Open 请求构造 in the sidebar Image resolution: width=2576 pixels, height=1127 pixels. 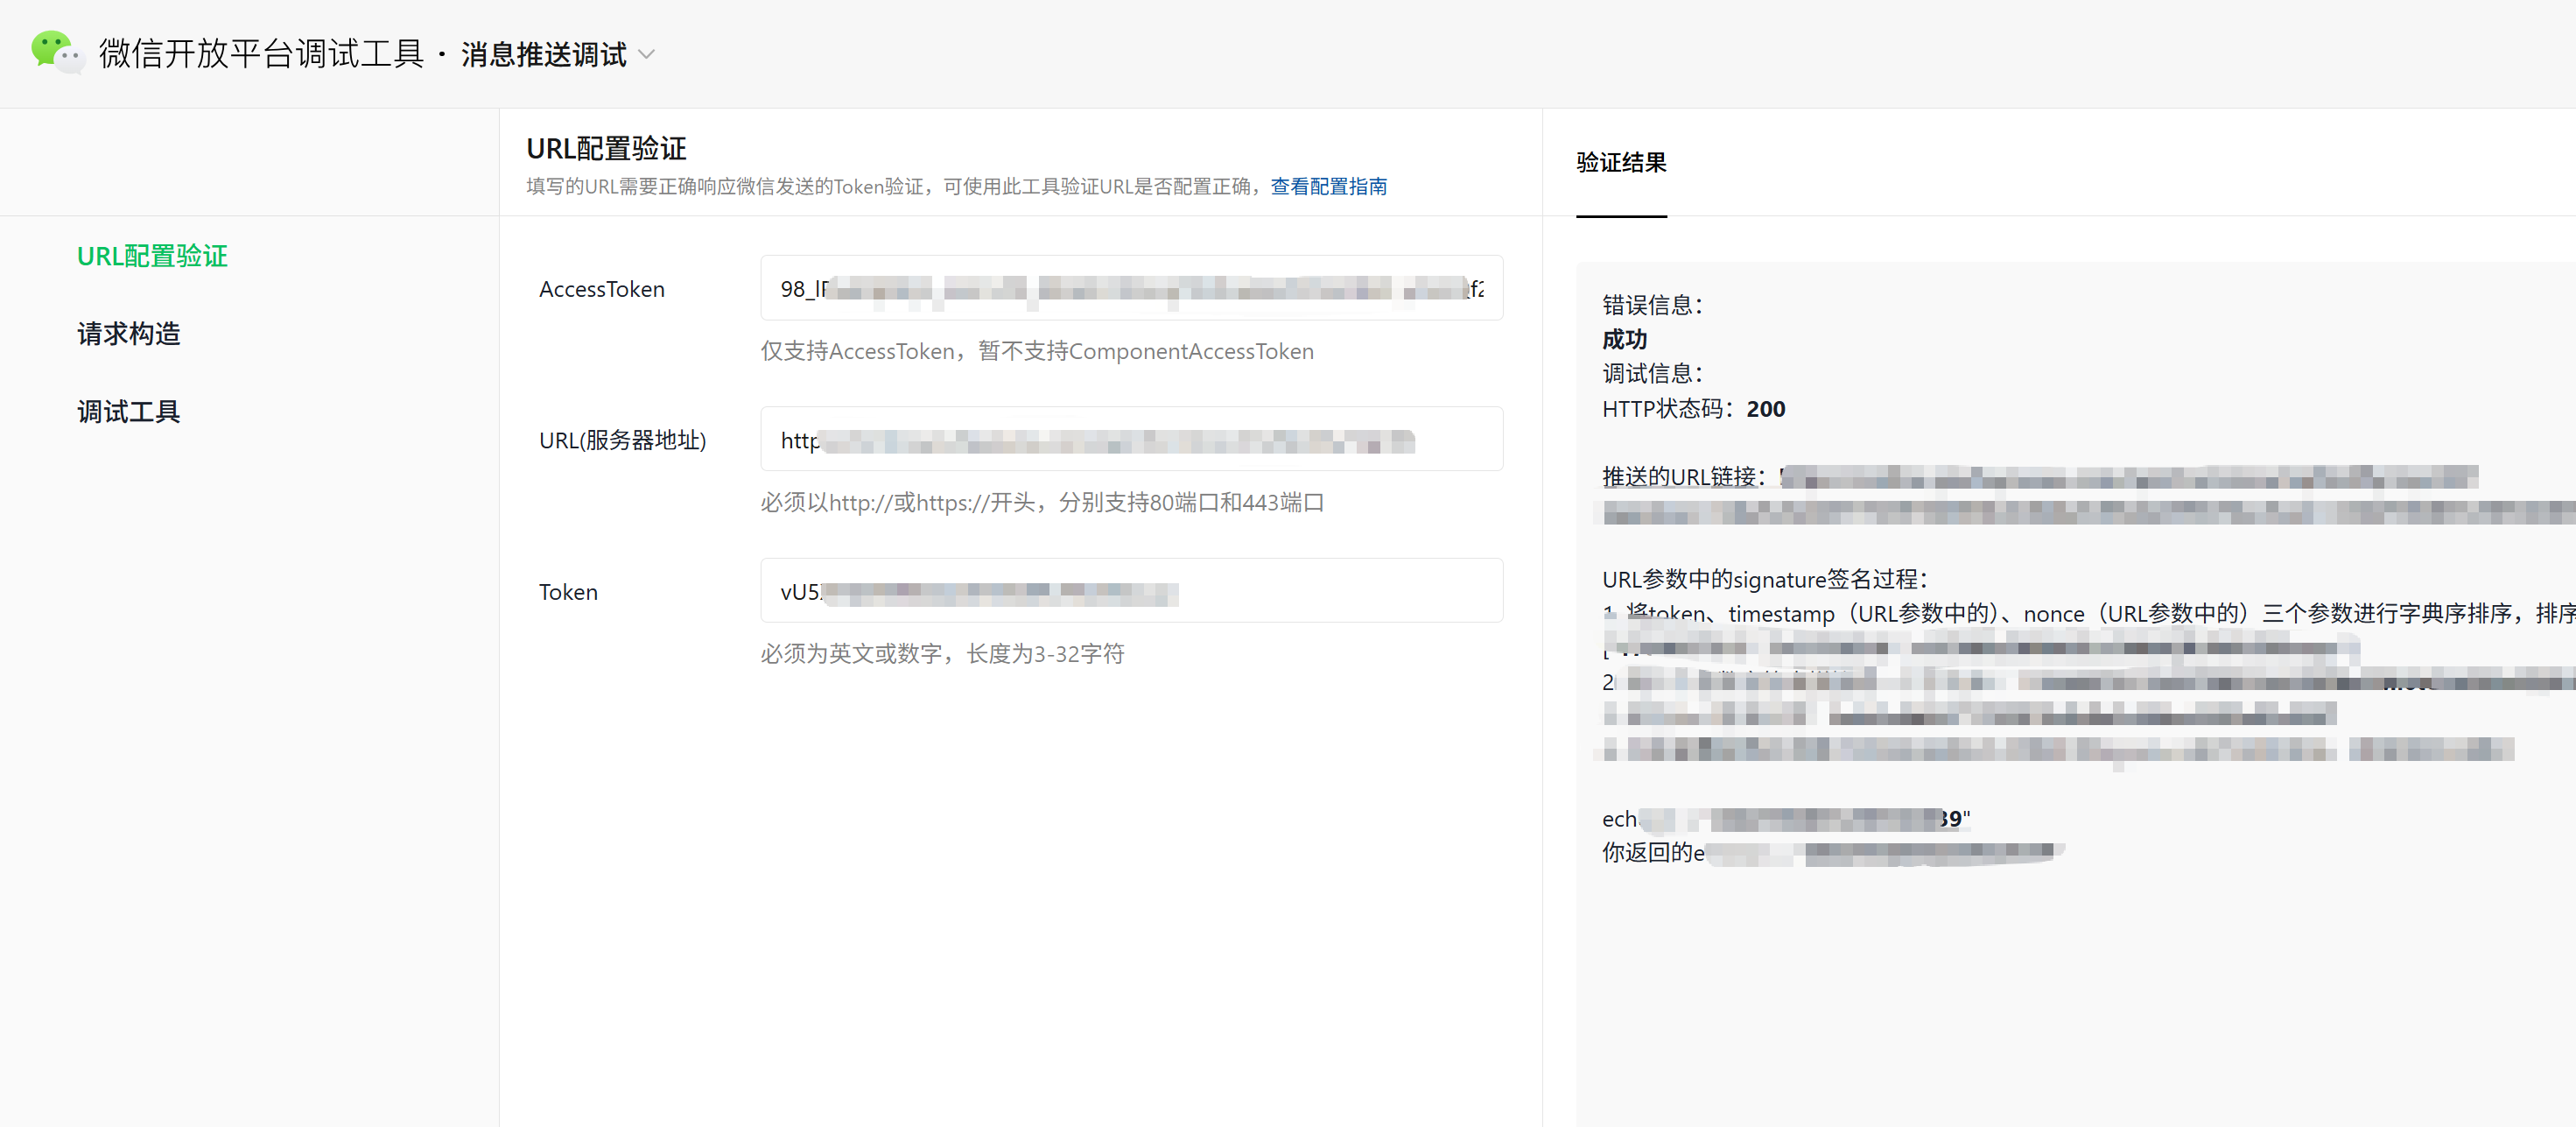coord(128,334)
